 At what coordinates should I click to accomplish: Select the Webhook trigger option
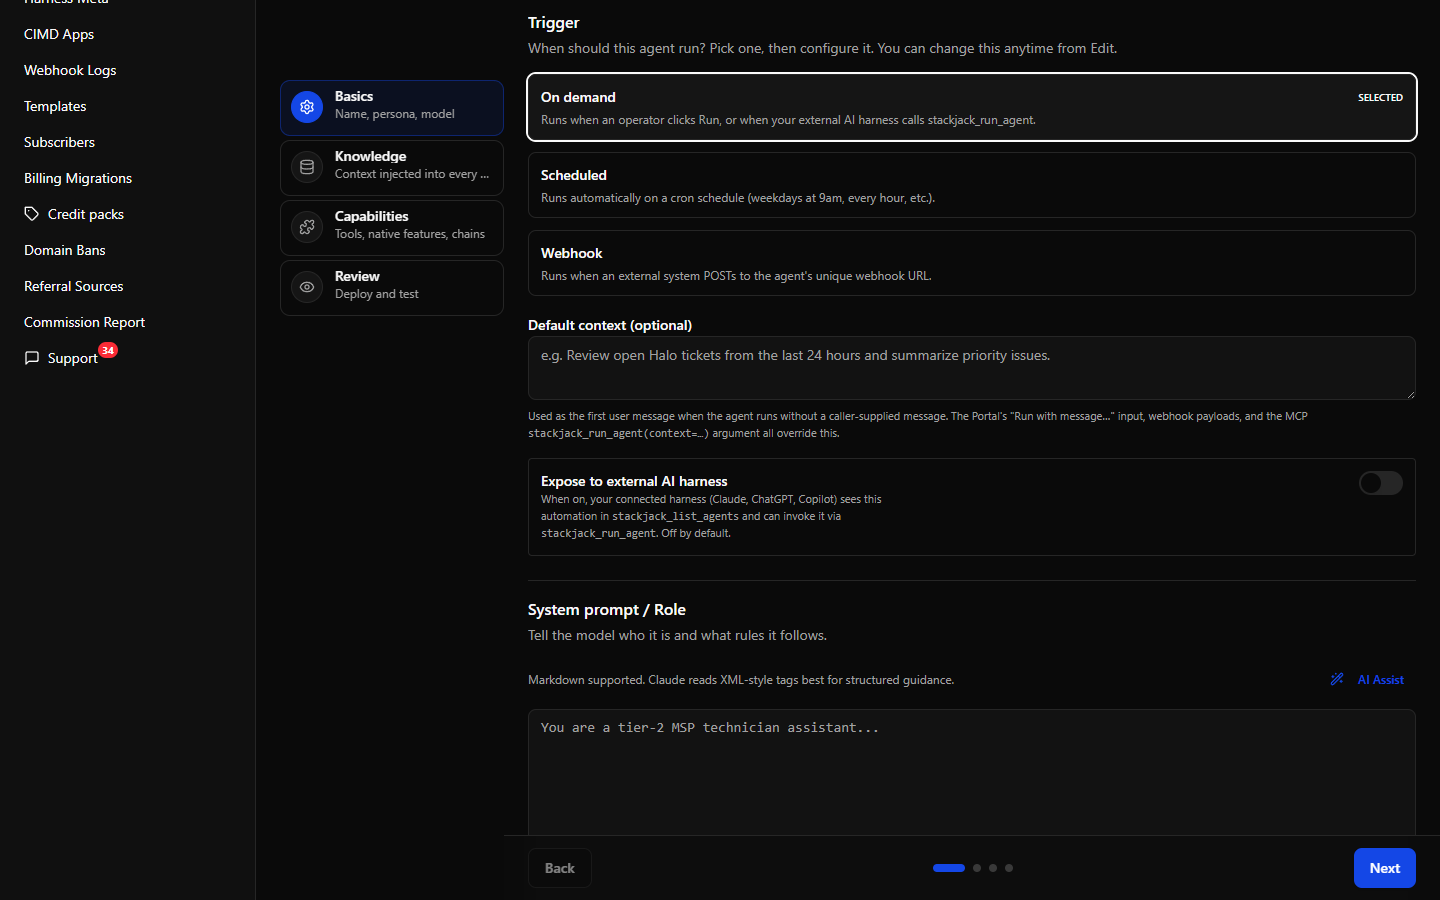pos(972,263)
